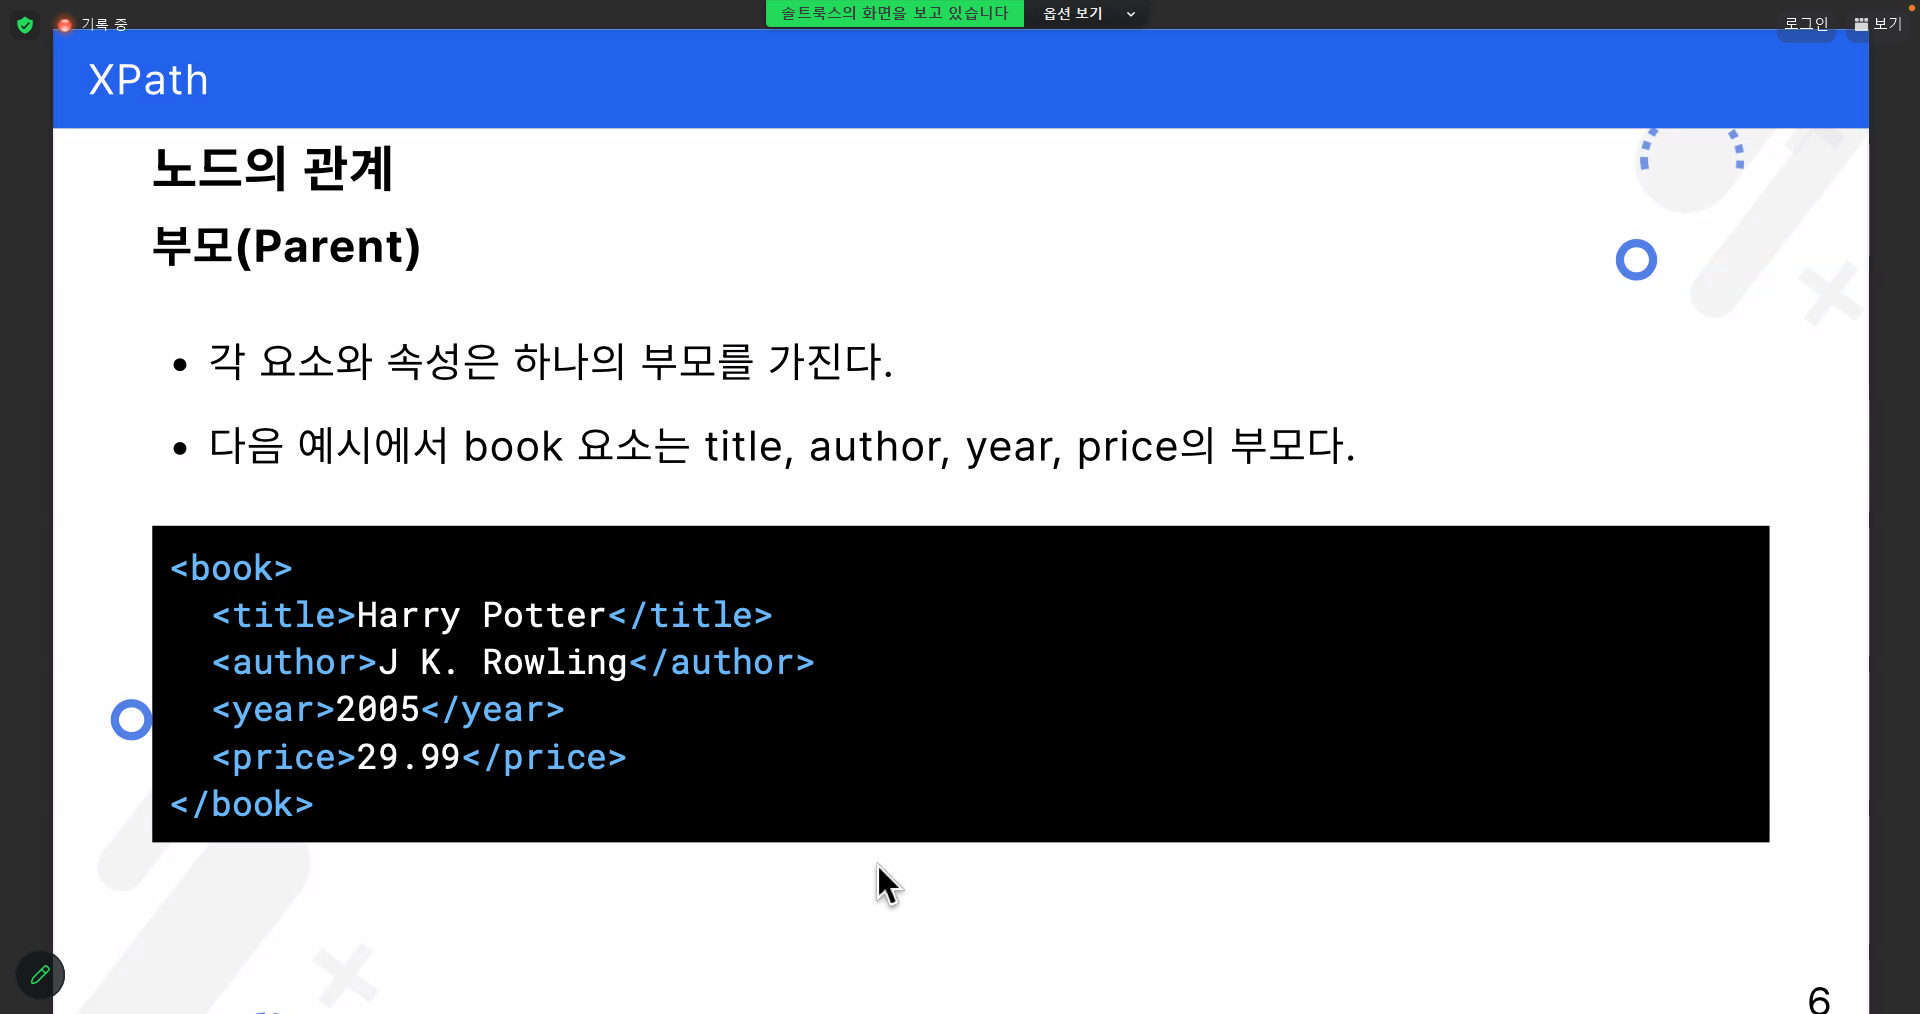Viewport: 1920px width, 1014px height.
Task: Toggle the 기록 중 recording status
Action: coord(104,23)
